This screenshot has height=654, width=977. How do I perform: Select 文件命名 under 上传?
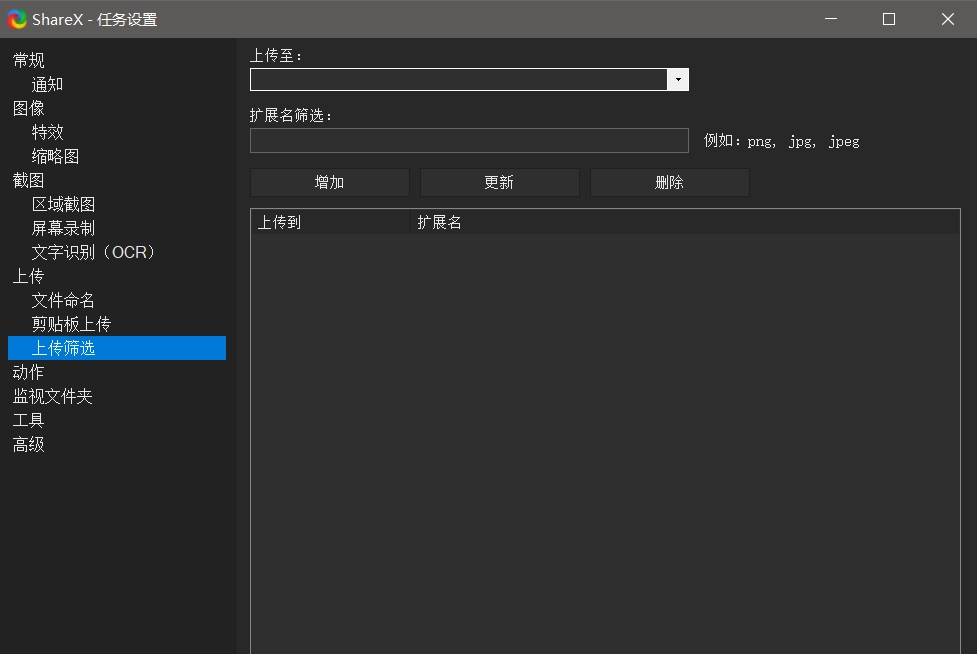[x=63, y=300]
